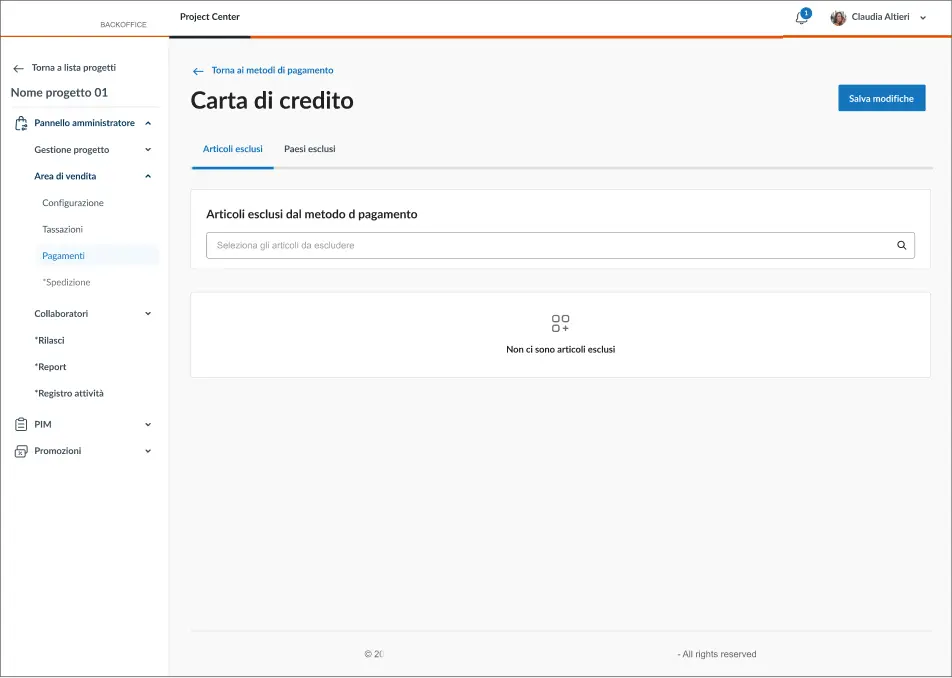Expand the Gestione progetto submenu
The height and width of the screenshot is (678, 952).
[x=148, y=150]
